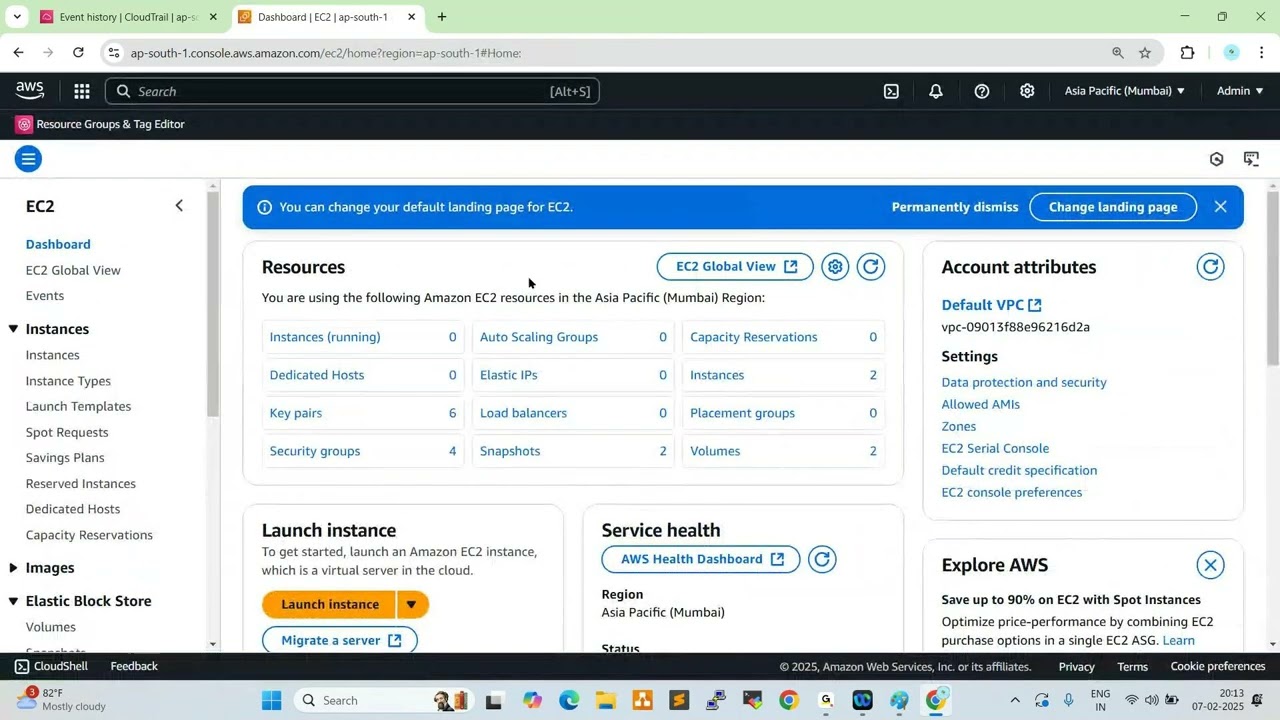Bookmark this page with the star icon

(x=1145, y=53)
